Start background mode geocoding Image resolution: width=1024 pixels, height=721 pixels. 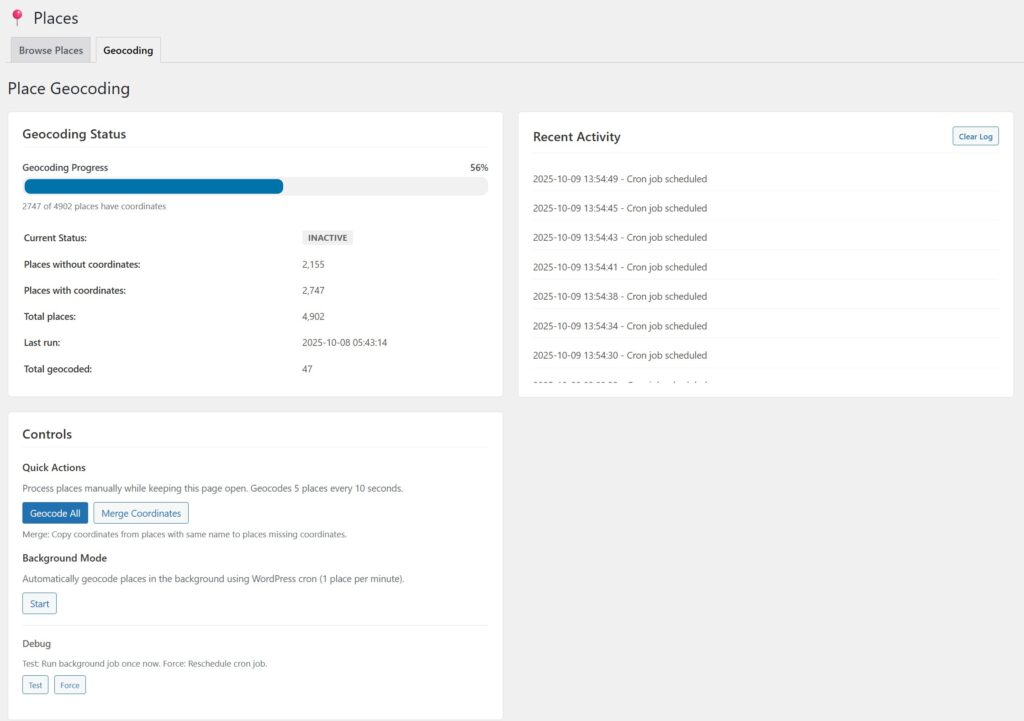pyautogui.click(x=39, y=603)
